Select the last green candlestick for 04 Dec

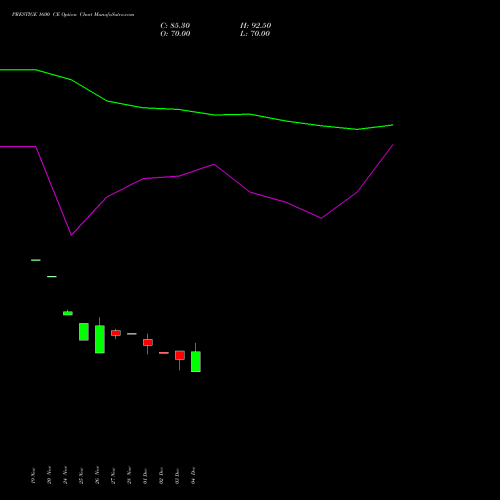(196, 362)
